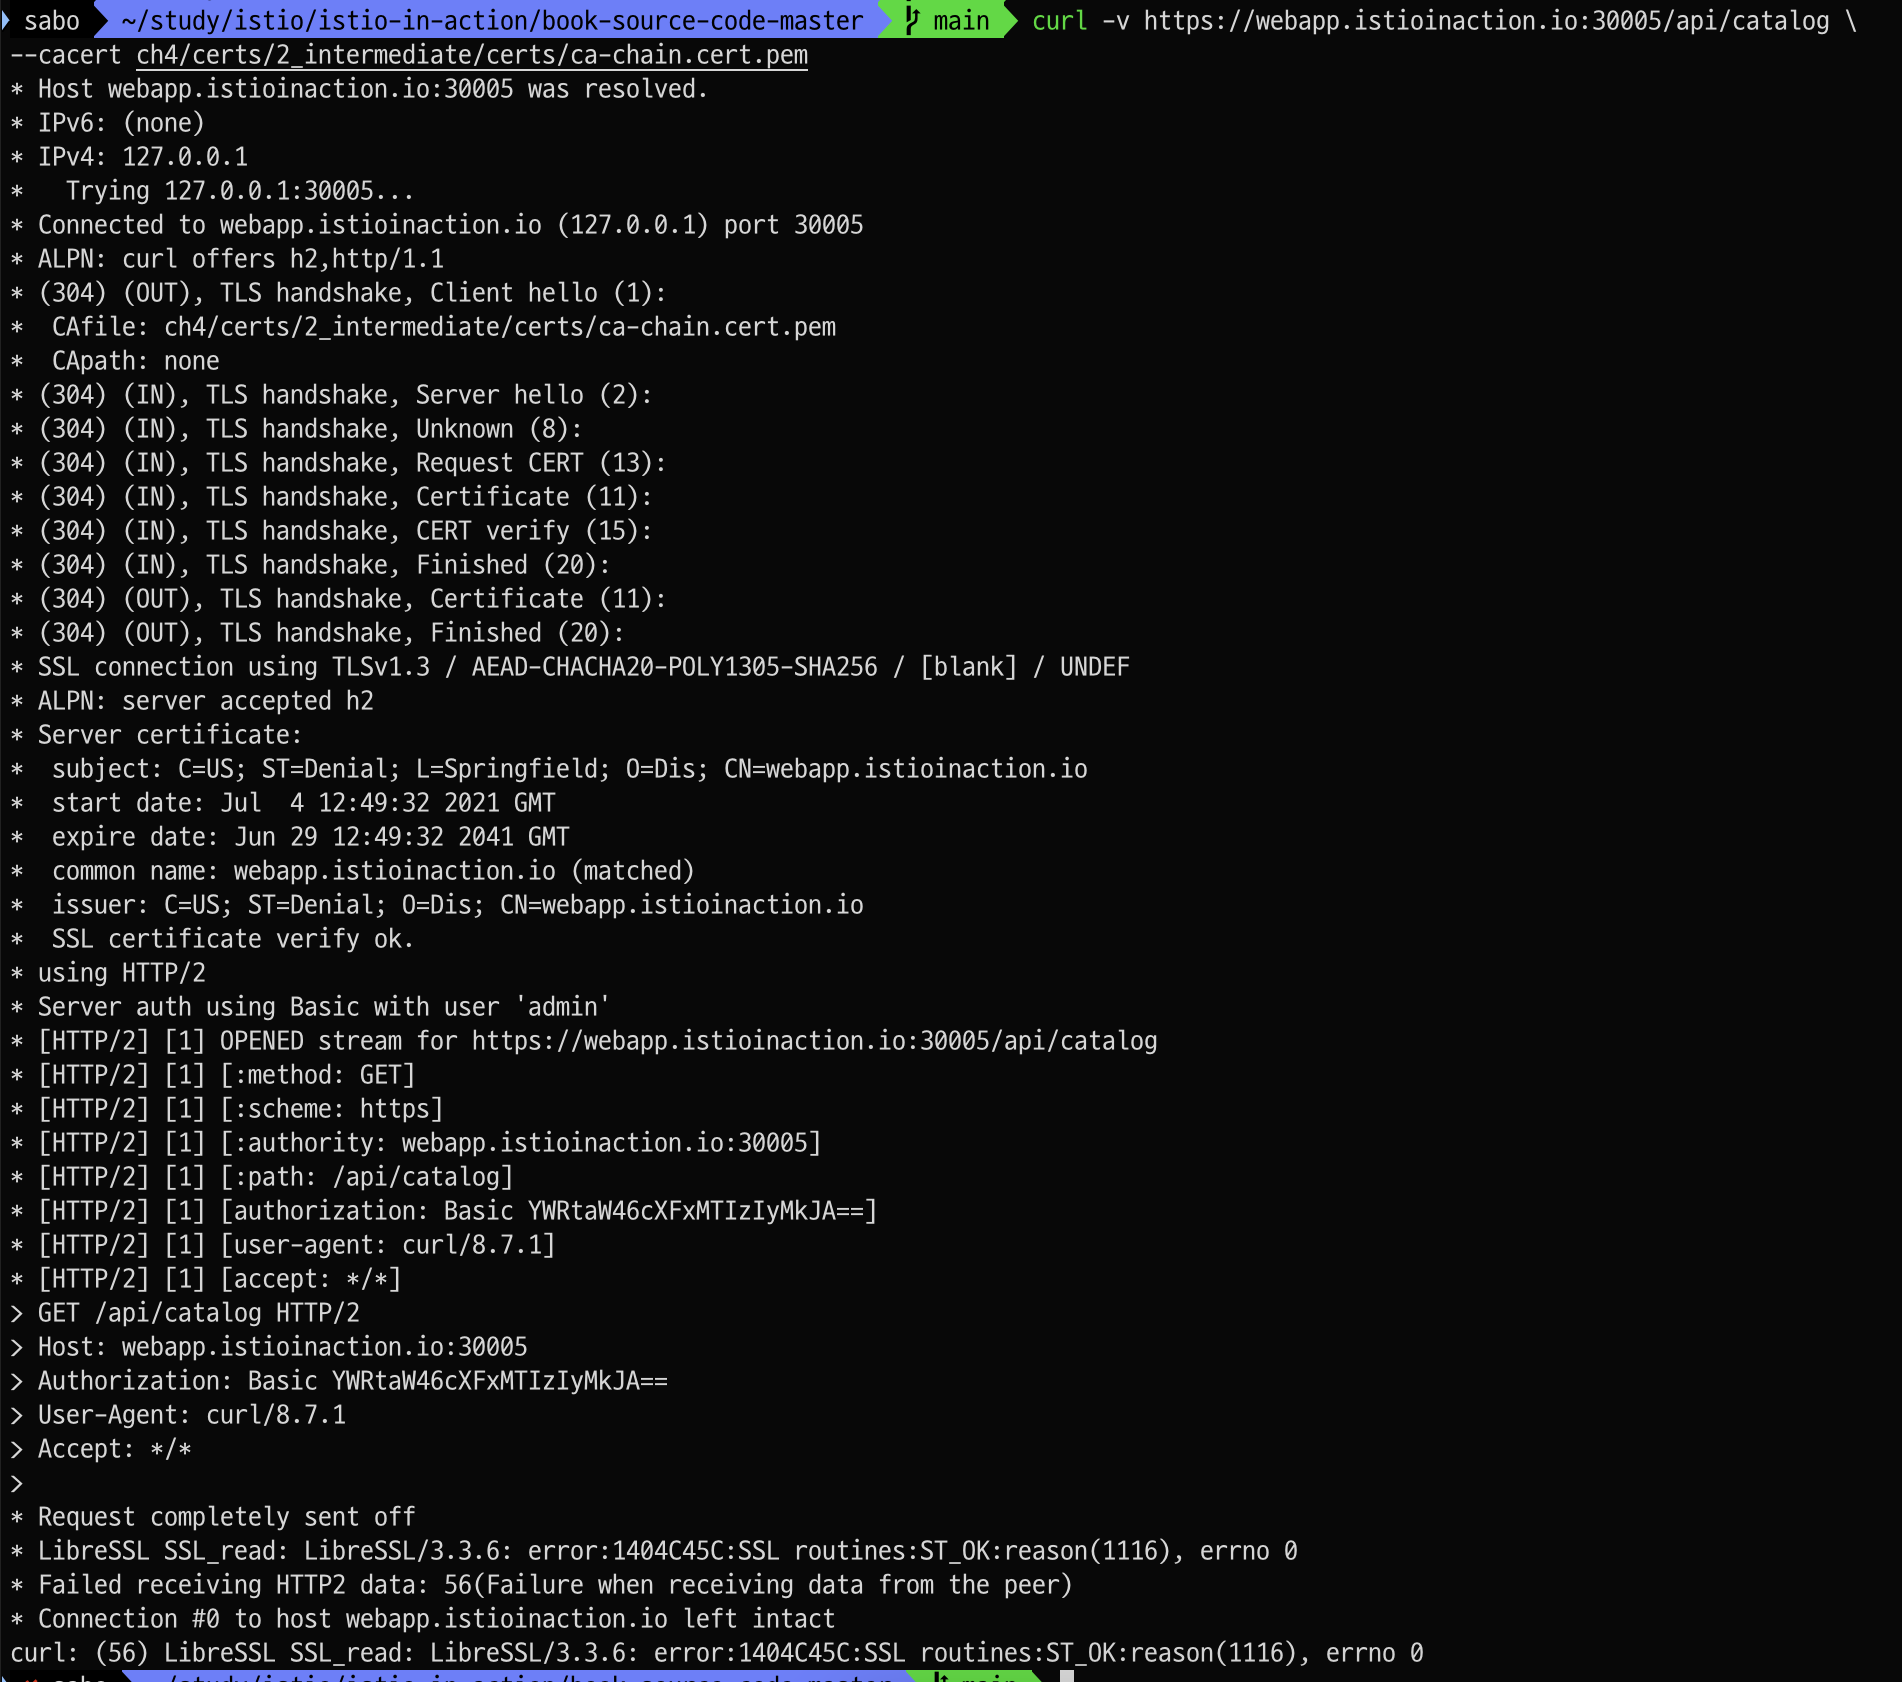Screen dimensions: 1902x1682
Task: Click the 'curl' command word
Action: [x=1059, y=20]
